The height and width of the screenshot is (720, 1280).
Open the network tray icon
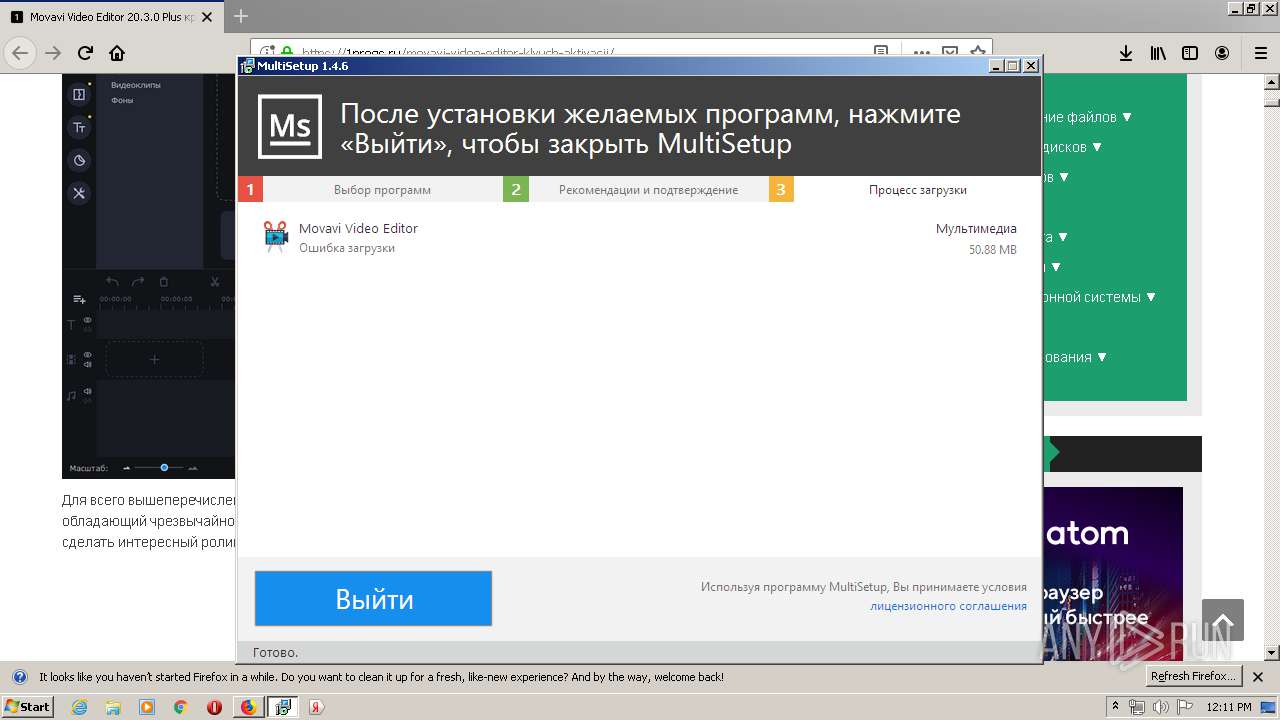tap(1136, 707)
